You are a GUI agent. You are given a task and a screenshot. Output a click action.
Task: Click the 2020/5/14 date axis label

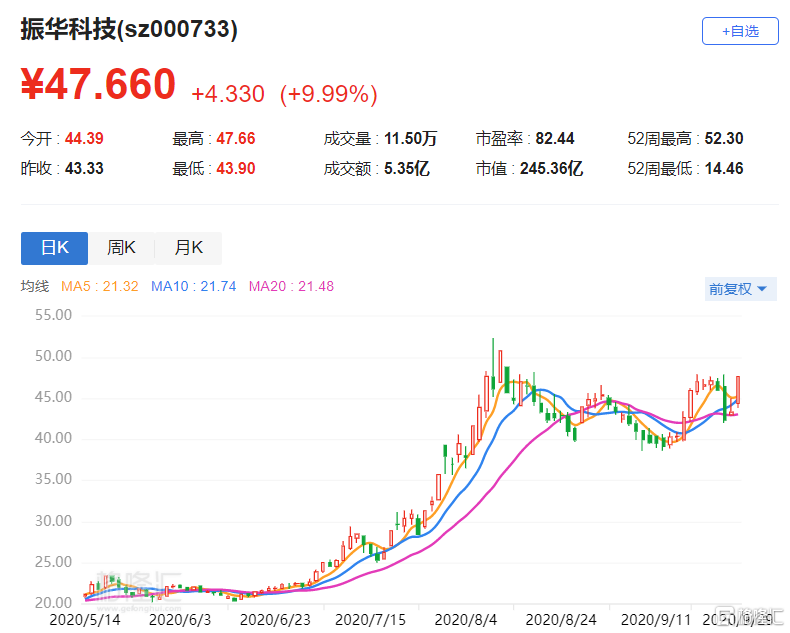[x=85, y=619]
